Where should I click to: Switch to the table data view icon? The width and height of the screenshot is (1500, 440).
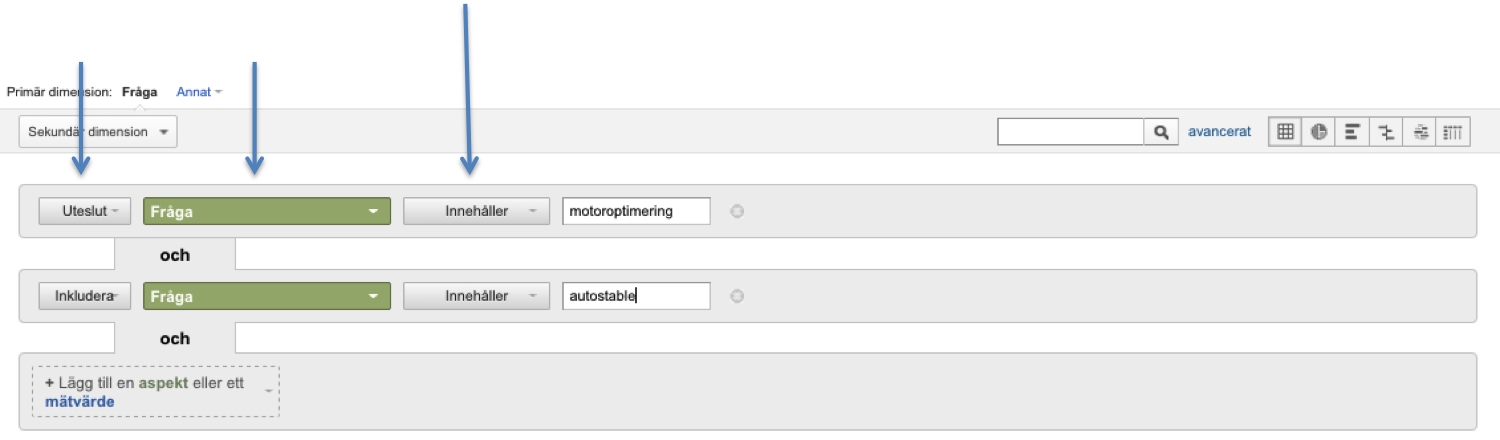[1286, 132]
